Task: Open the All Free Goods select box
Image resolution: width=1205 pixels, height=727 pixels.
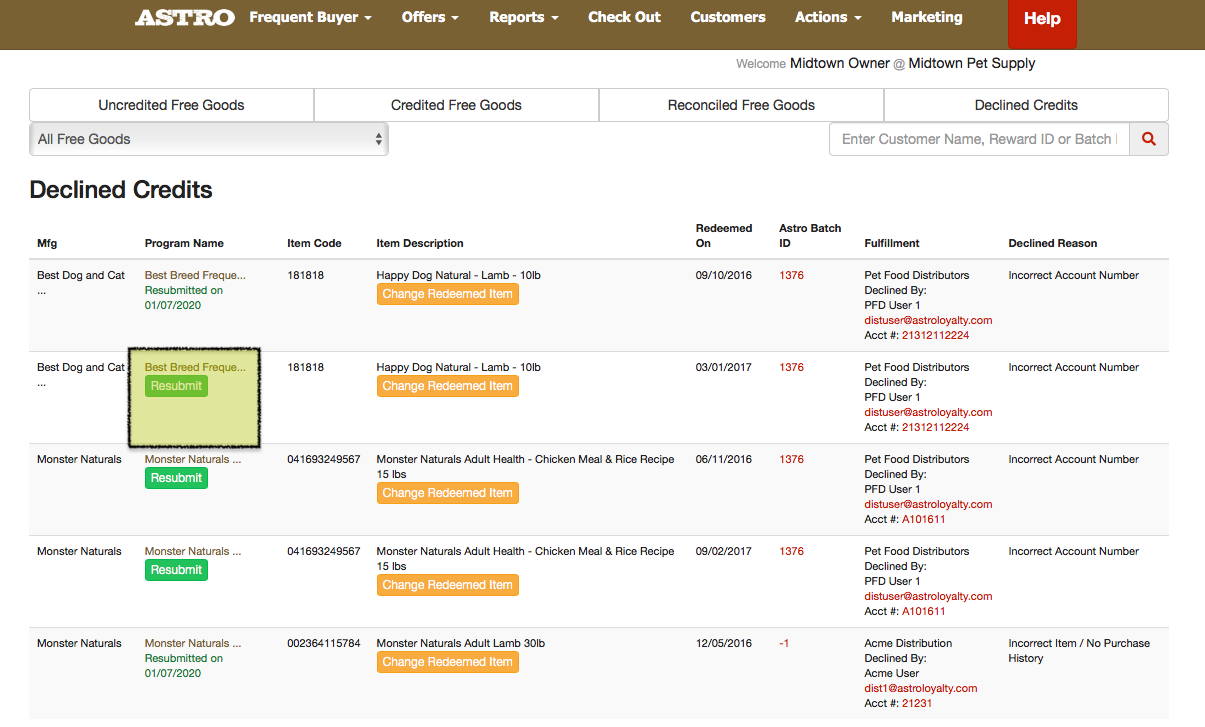Action: pos(209,139)
